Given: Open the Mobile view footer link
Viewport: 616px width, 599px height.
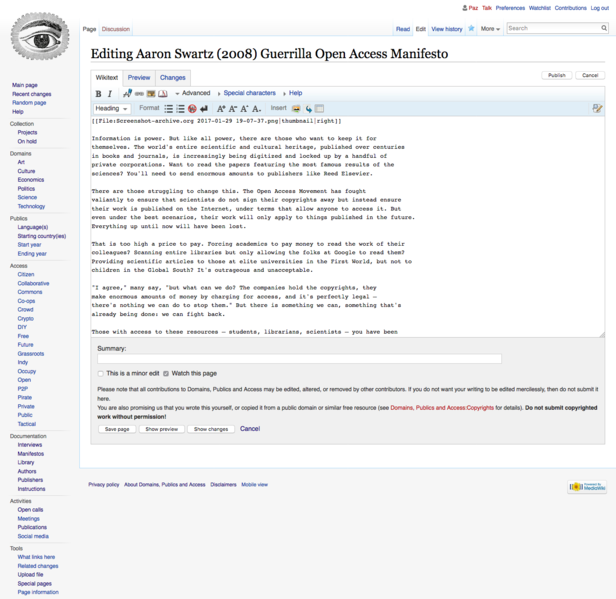Looking at the screenshot, I should [254, 485].
